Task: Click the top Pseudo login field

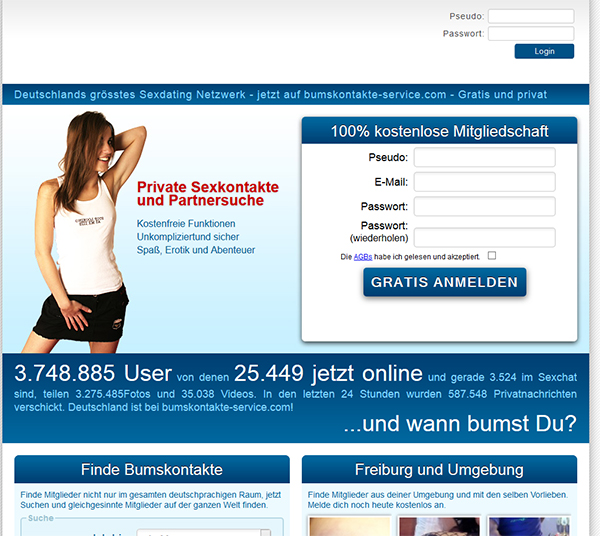Action: 531,16
